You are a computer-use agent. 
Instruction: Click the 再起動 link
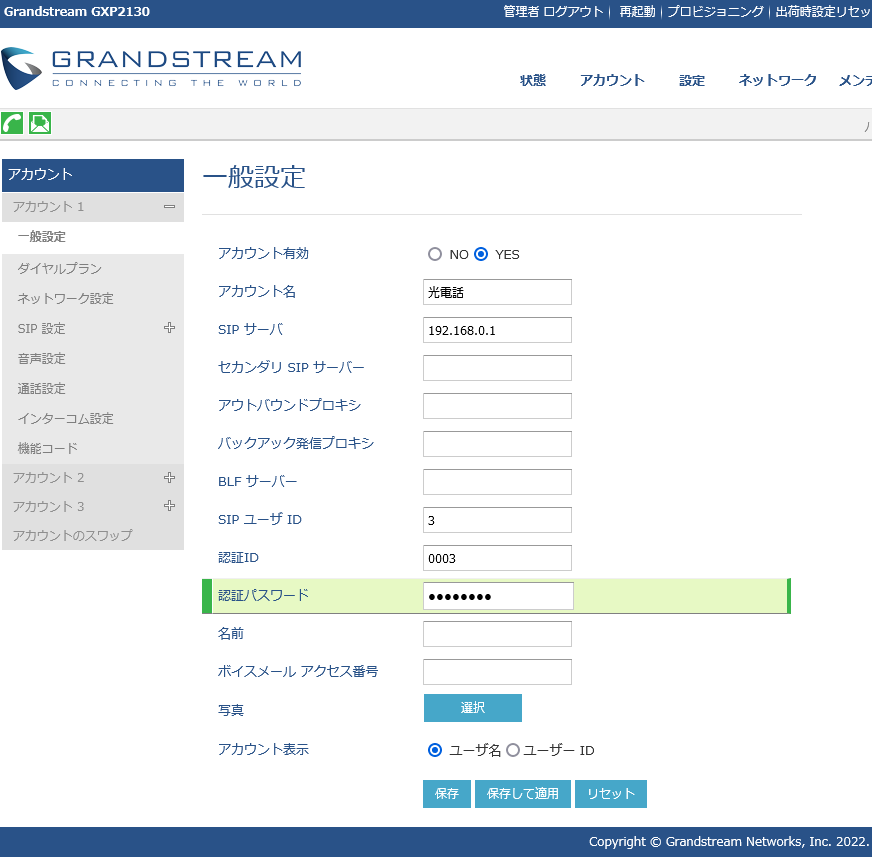pos(637,12)
